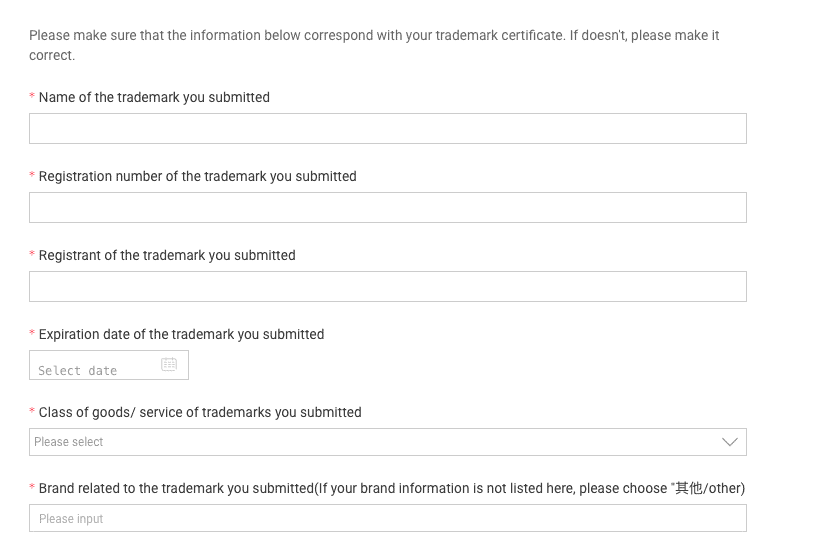
Task: Click the red asterisk beside expiration date label
Action: pyautogui.click(x=32, y=334)
